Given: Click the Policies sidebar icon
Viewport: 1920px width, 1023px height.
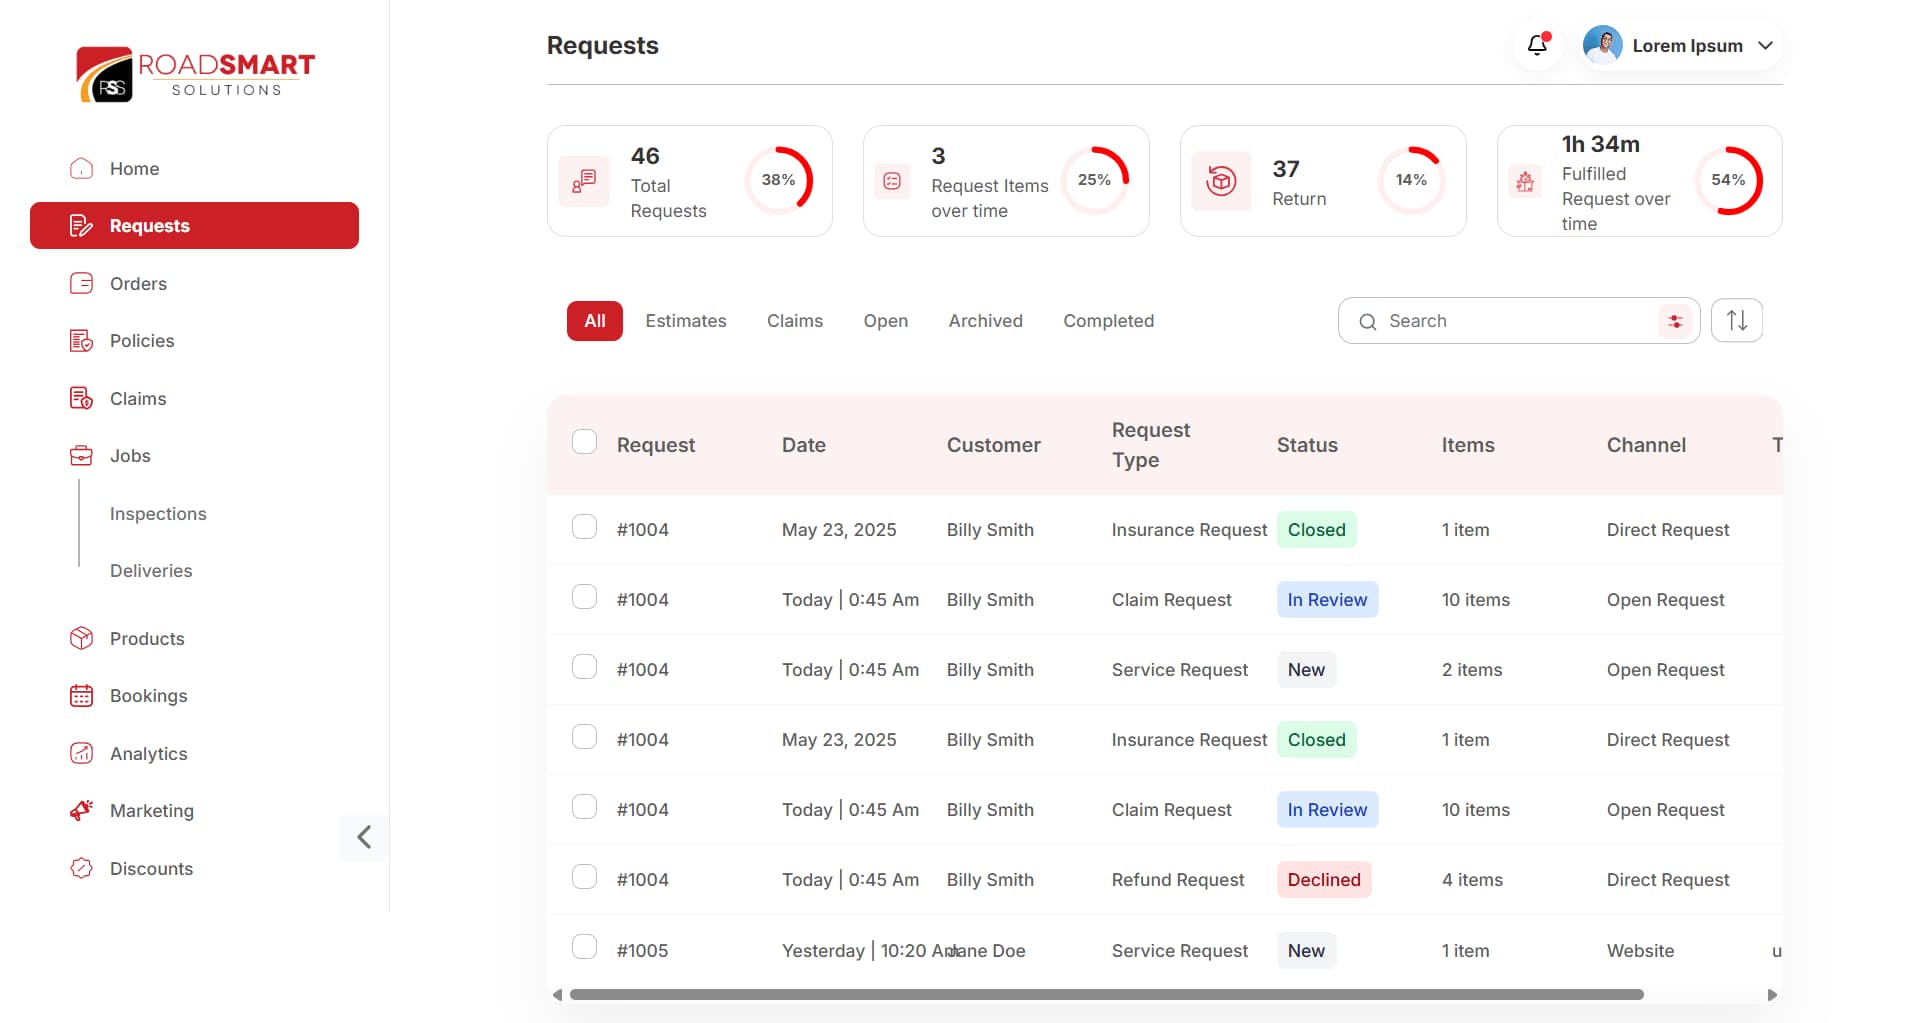Looking at the screenshot, I should point(82,341).
